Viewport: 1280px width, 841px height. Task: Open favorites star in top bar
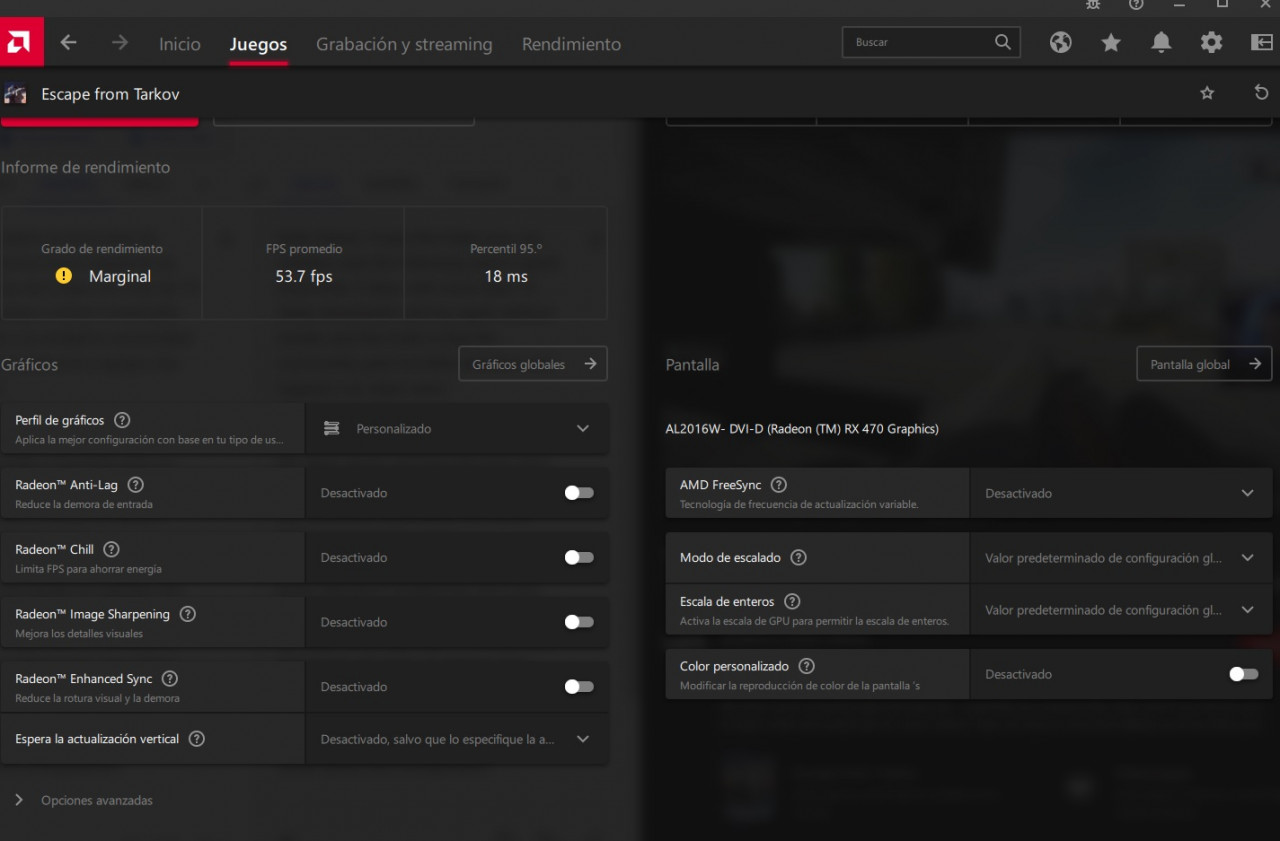(x=1111, y=42)
